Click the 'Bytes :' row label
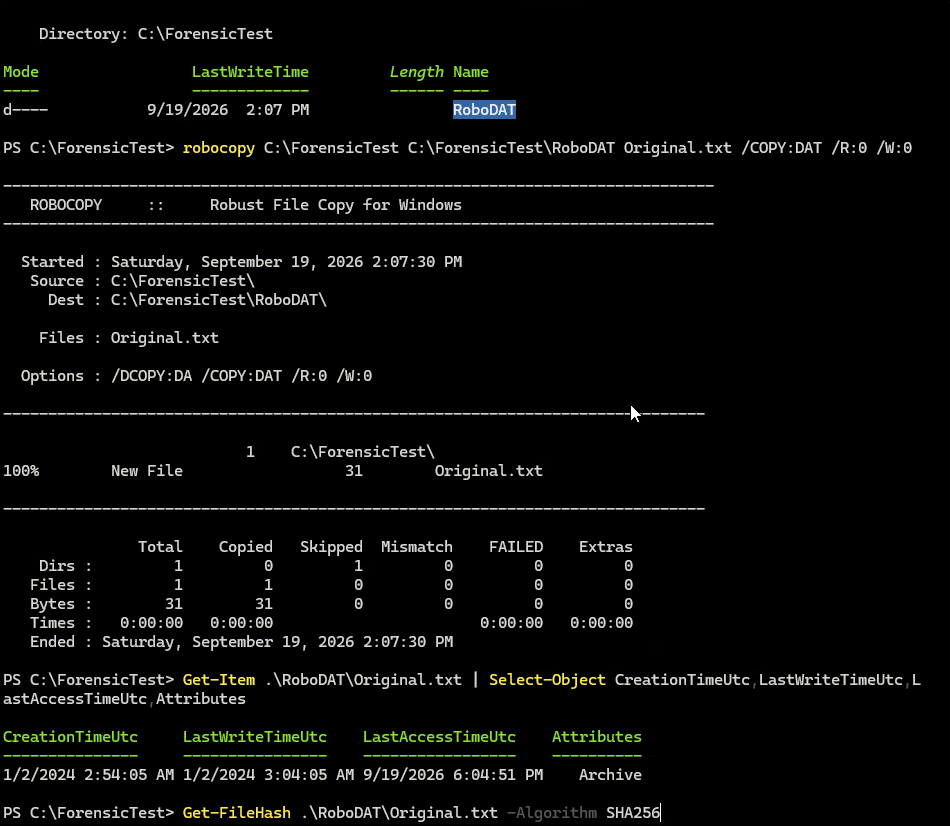950x826 pixels. point(61,604)
